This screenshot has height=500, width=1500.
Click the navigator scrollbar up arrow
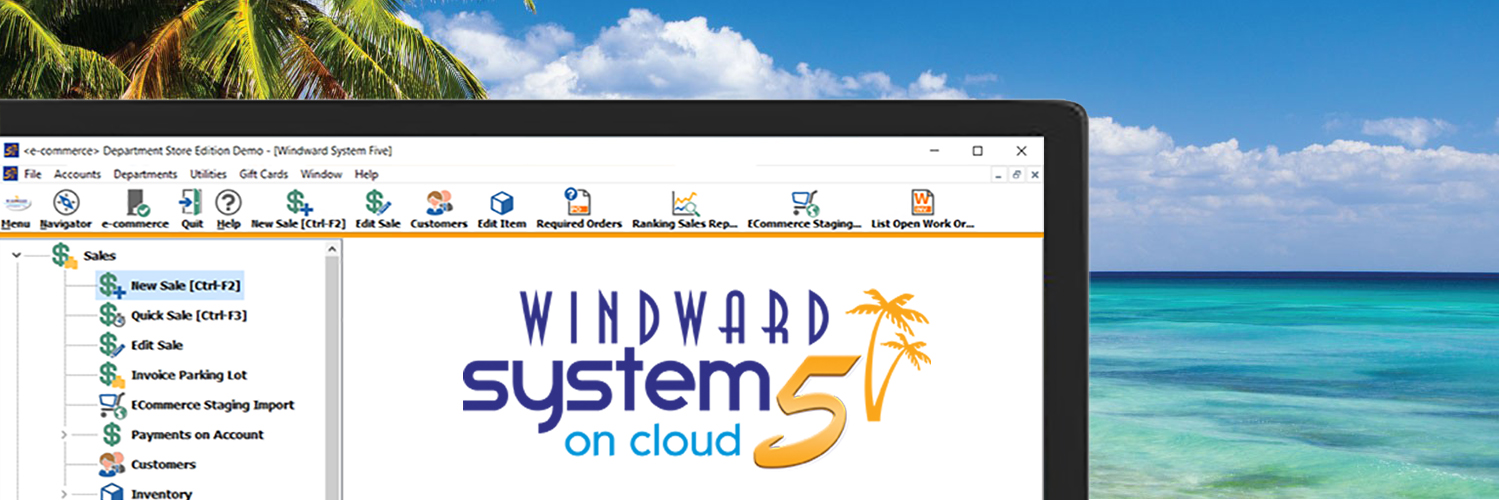333,250
